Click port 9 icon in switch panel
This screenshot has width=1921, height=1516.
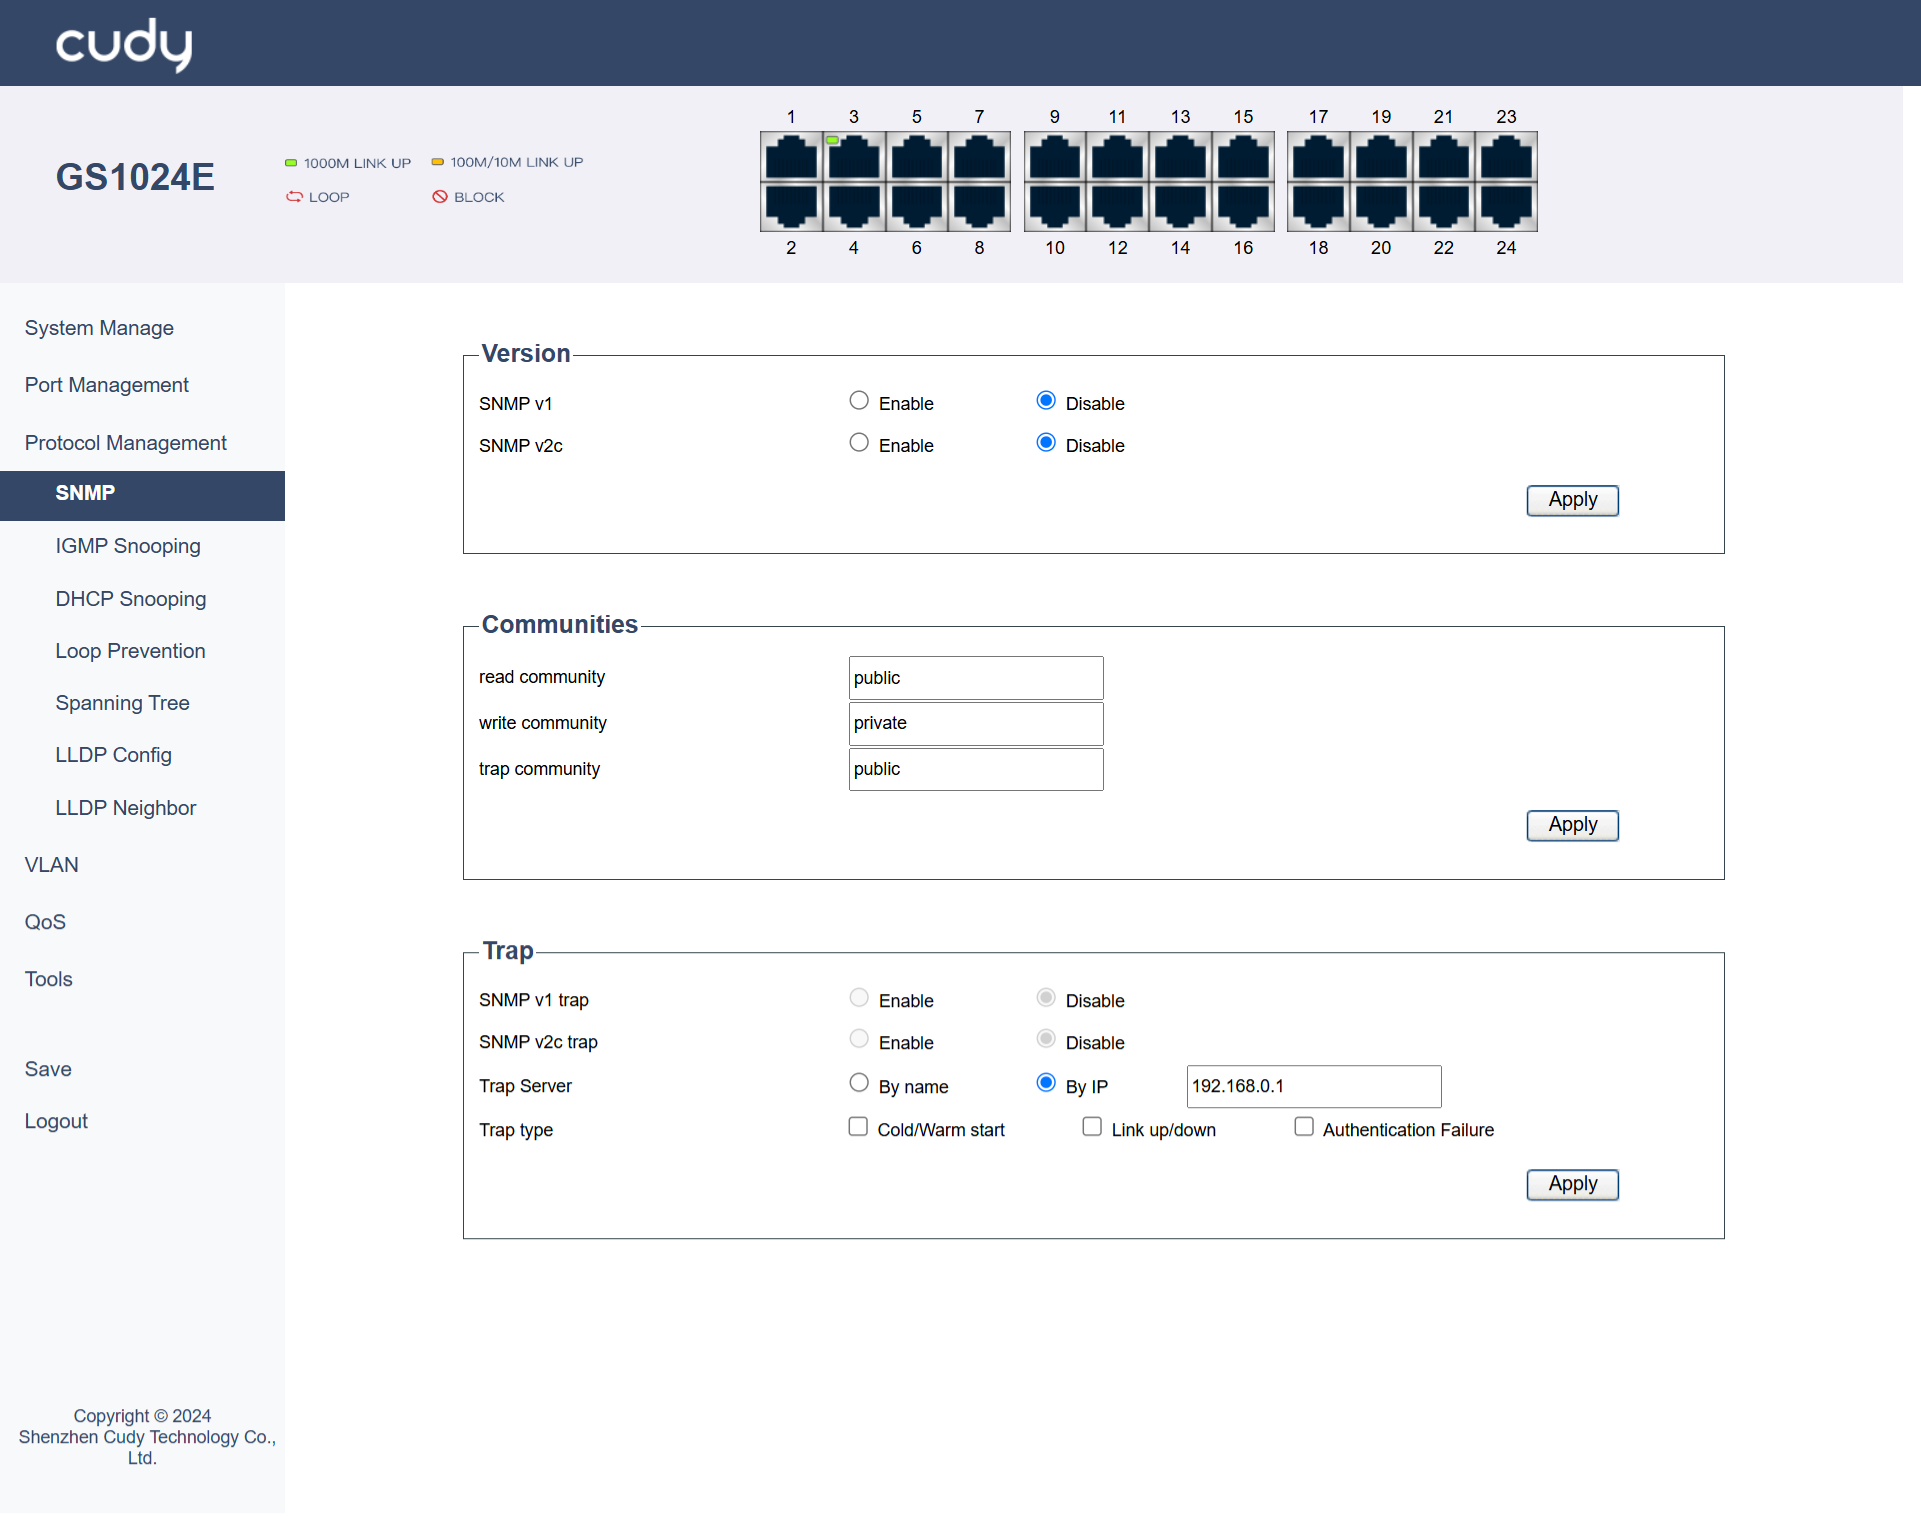(1055, 157)
